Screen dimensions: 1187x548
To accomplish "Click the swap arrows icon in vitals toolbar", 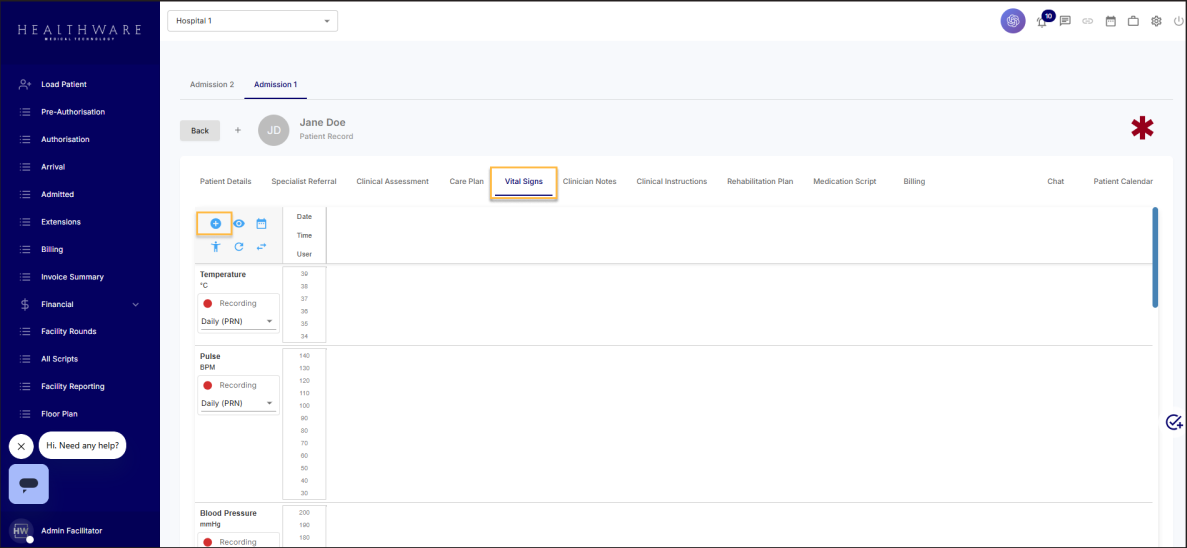I will click(x=262, y=246).
